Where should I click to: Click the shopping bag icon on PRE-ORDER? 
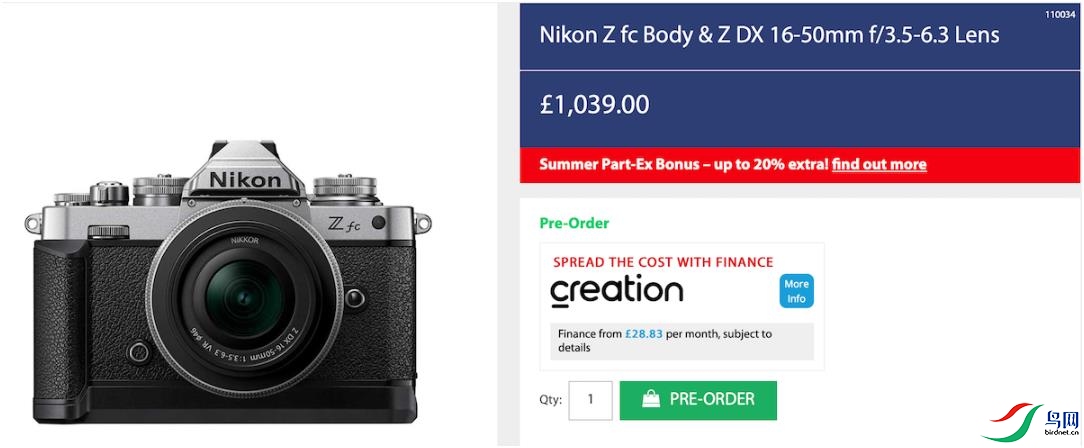click(x=651, y=400)
